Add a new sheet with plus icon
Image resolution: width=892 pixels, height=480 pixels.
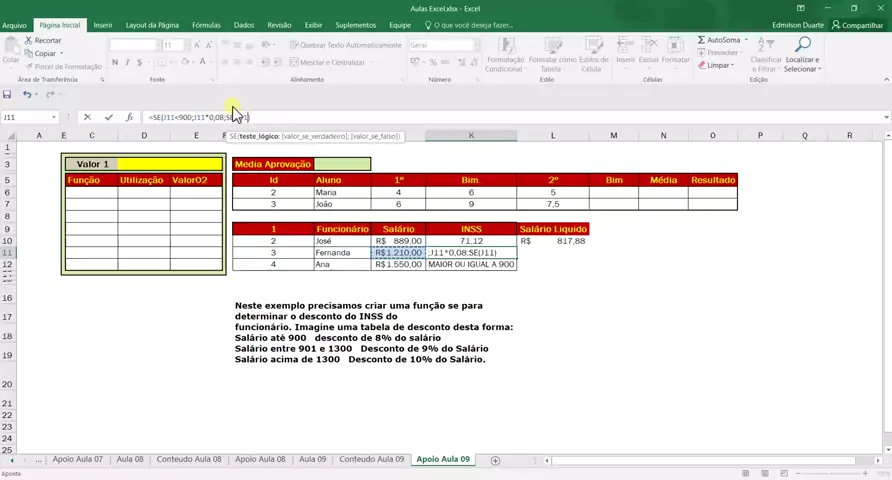click(x=495, y=460)
